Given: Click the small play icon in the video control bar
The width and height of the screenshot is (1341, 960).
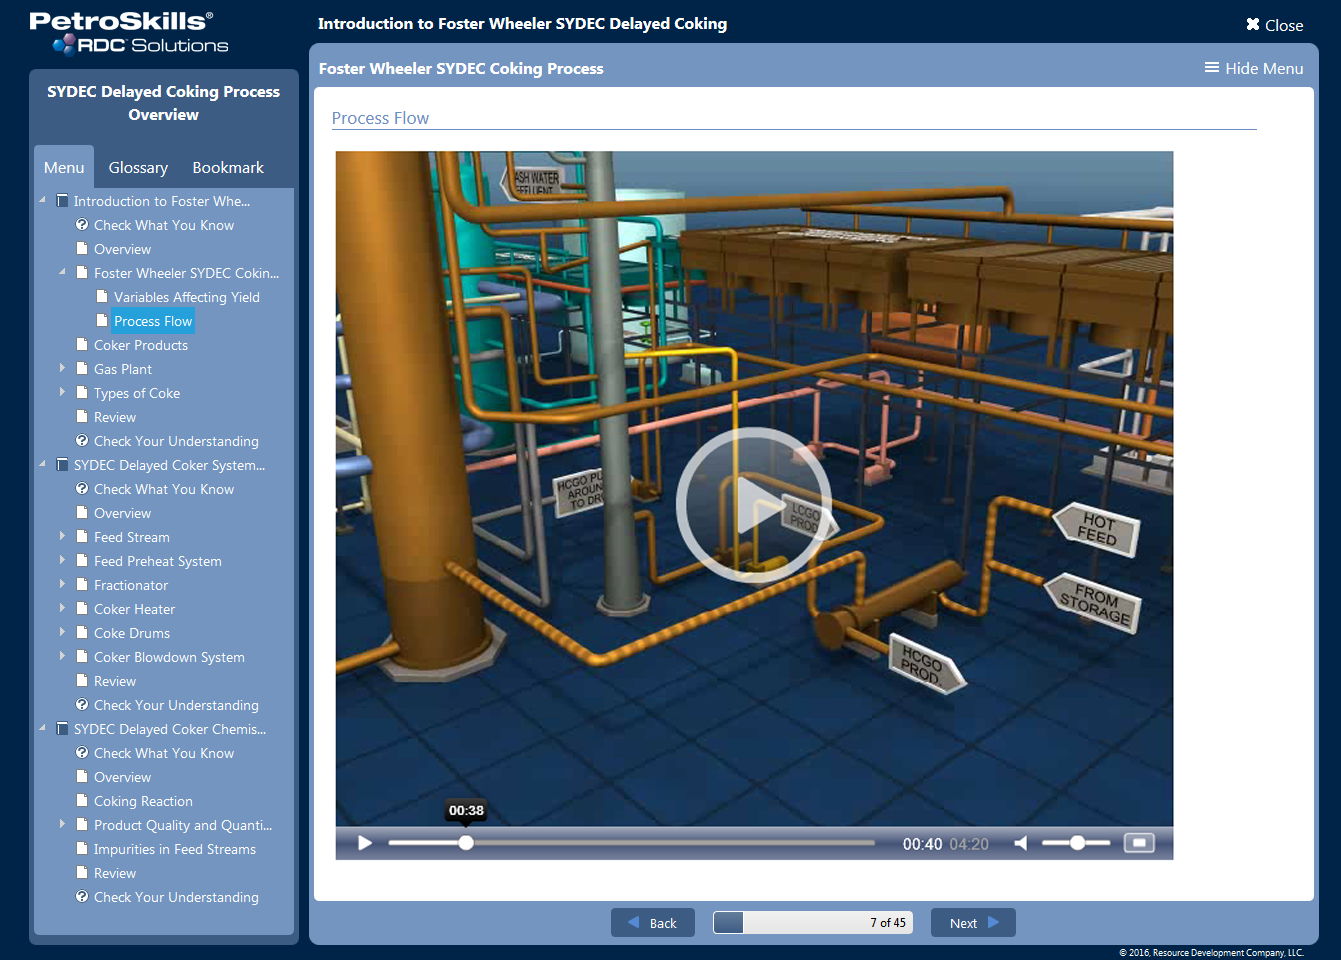Looking at the screenshot, I should click(x=365, y=843).
